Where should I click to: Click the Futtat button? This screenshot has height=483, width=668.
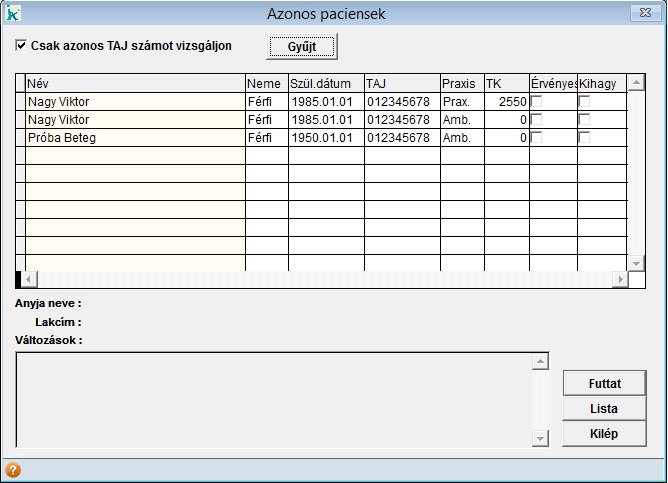point(604,383)
